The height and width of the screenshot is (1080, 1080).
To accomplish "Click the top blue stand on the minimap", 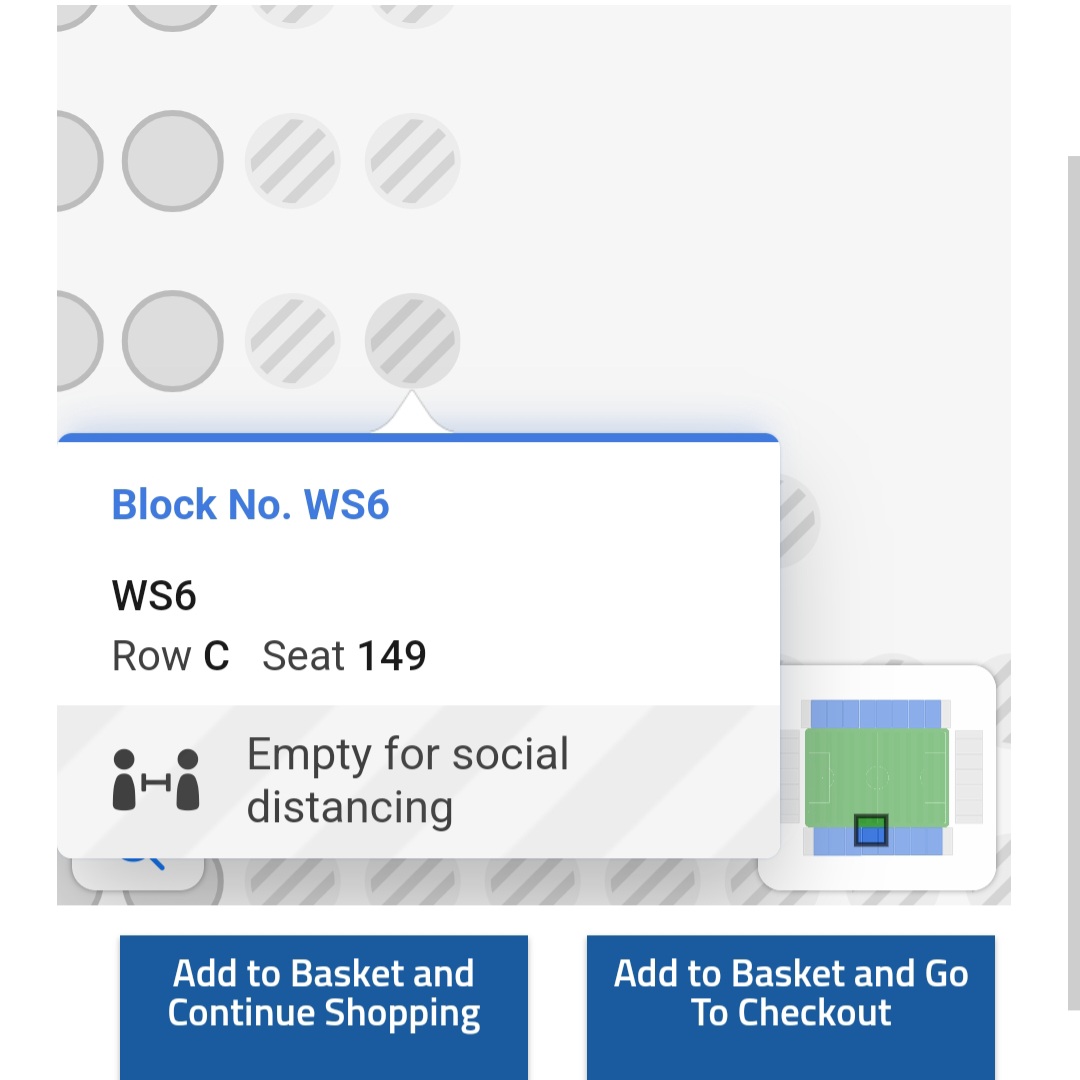I will [x=875, y=714].
